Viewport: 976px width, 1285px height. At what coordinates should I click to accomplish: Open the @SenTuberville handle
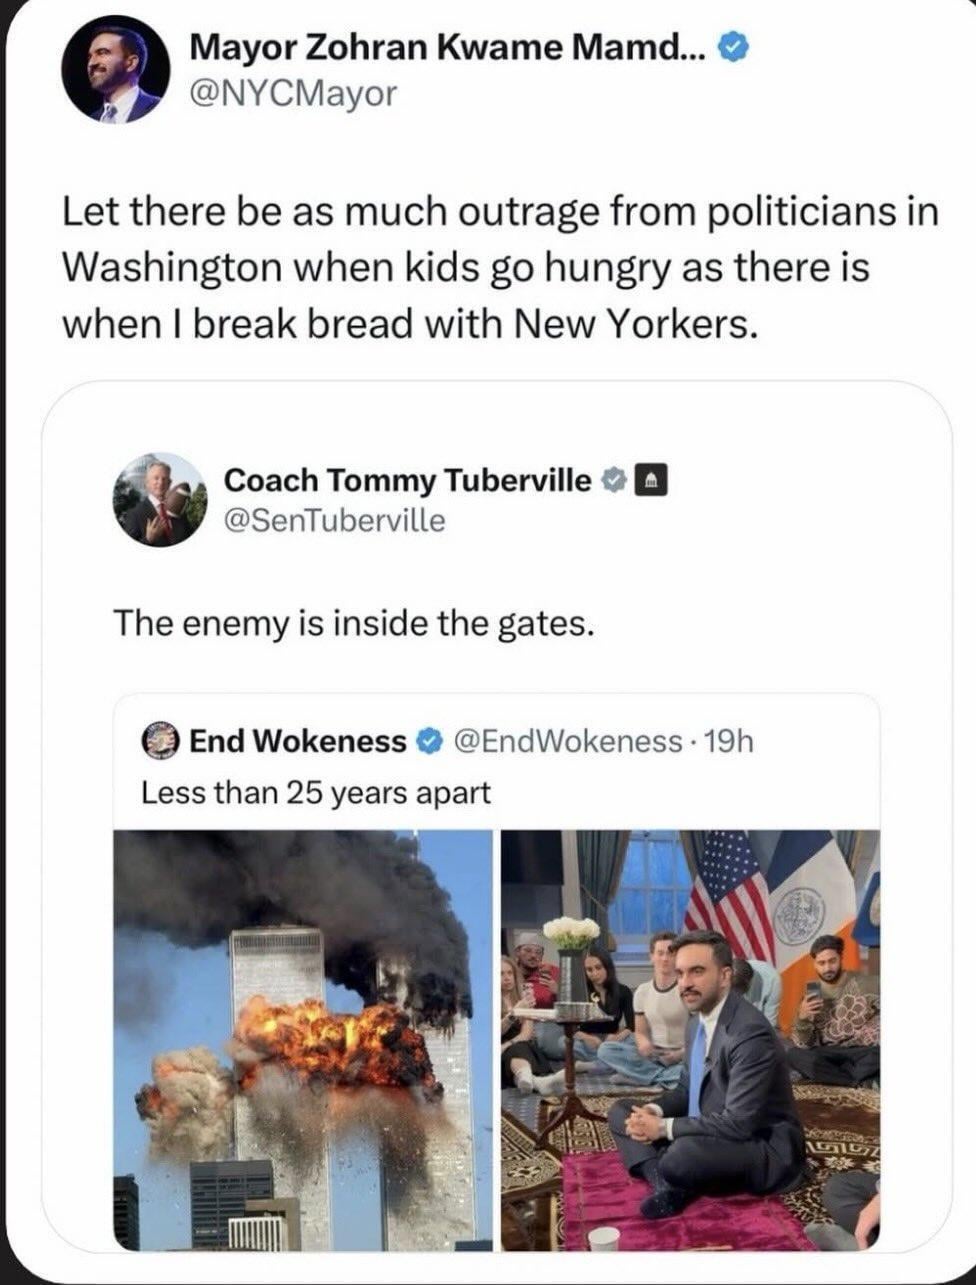335,520
